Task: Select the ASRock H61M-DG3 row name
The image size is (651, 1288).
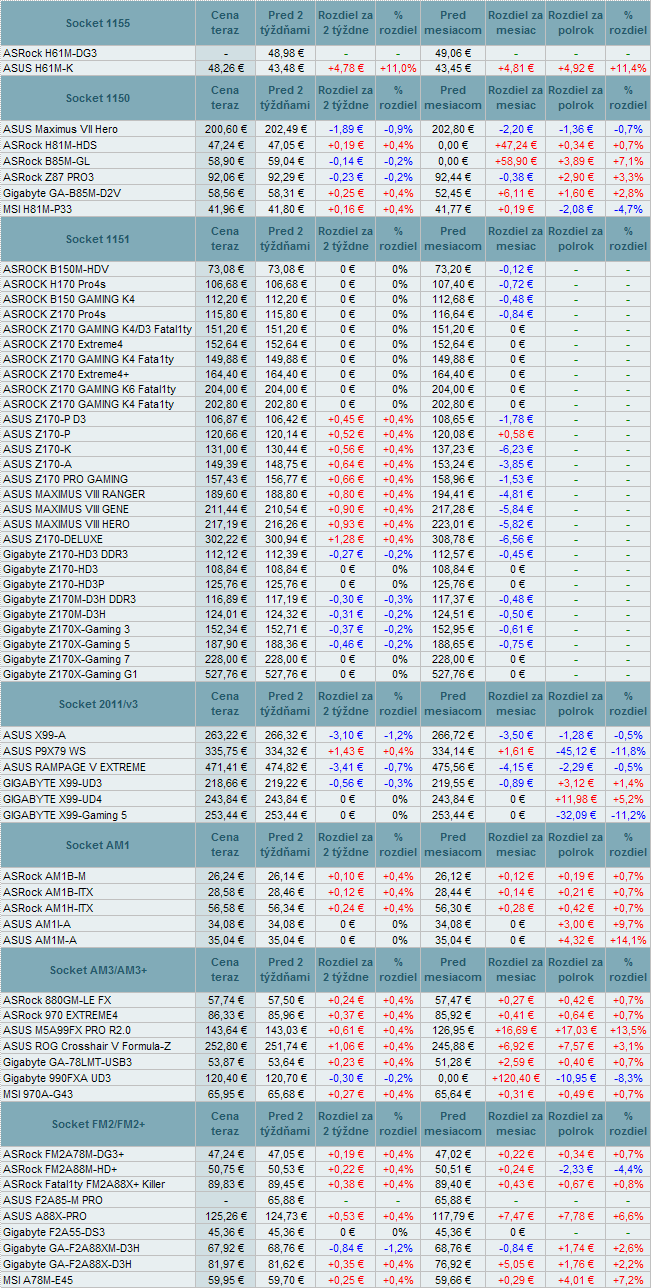Action: point(50,52)
